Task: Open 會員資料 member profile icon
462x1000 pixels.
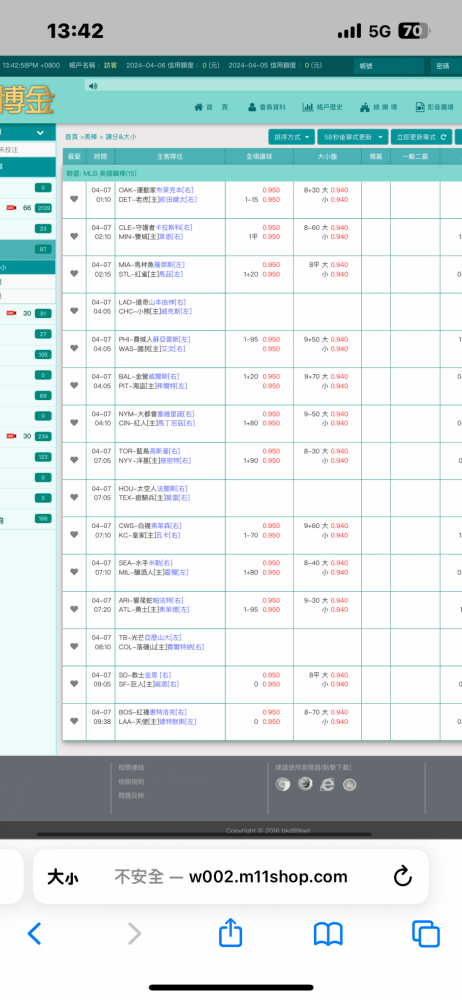Action: pos(253,107)
